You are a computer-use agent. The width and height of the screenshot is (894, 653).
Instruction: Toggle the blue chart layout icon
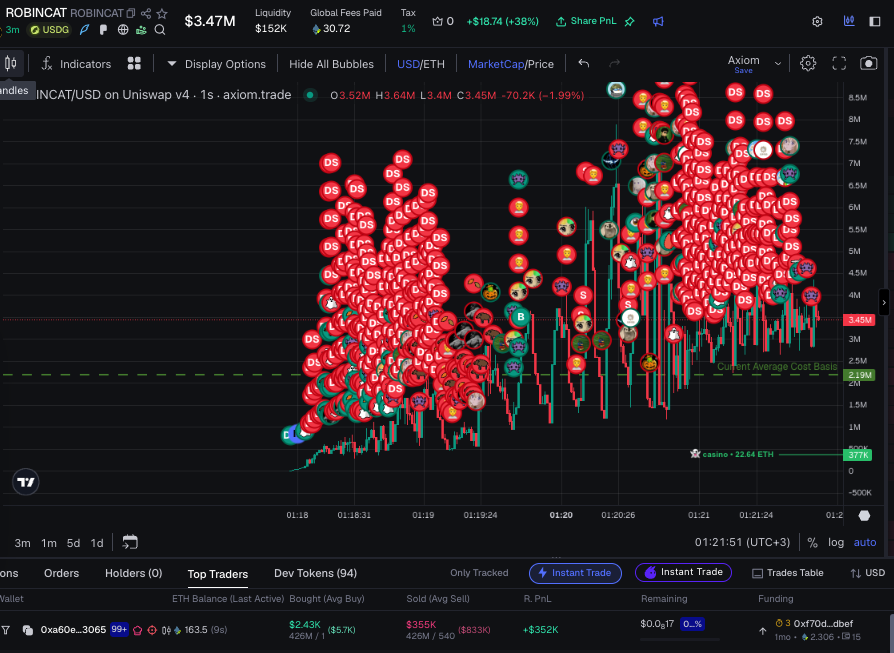pyautogui.click(x=849, y=21)
